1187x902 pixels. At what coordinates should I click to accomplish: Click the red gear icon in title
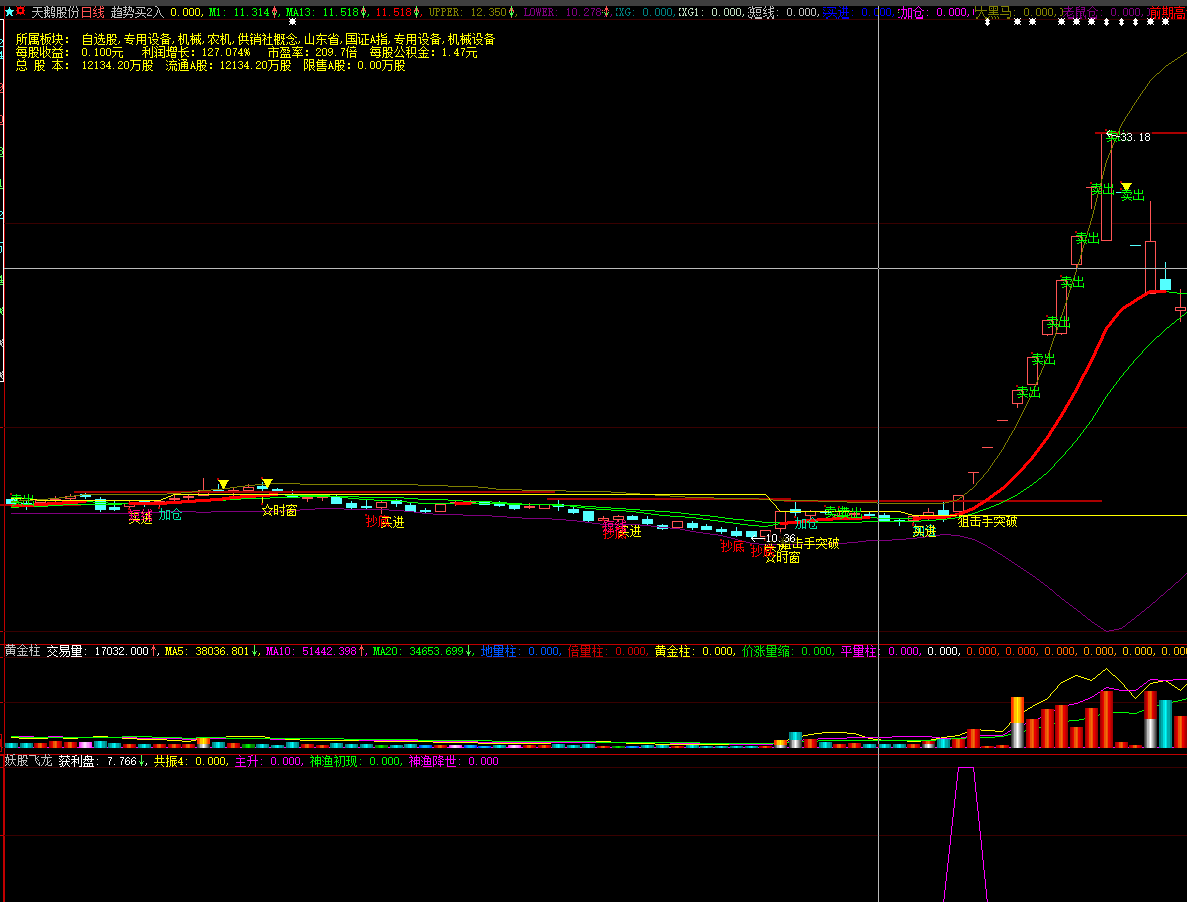click(x=21, y=12)
